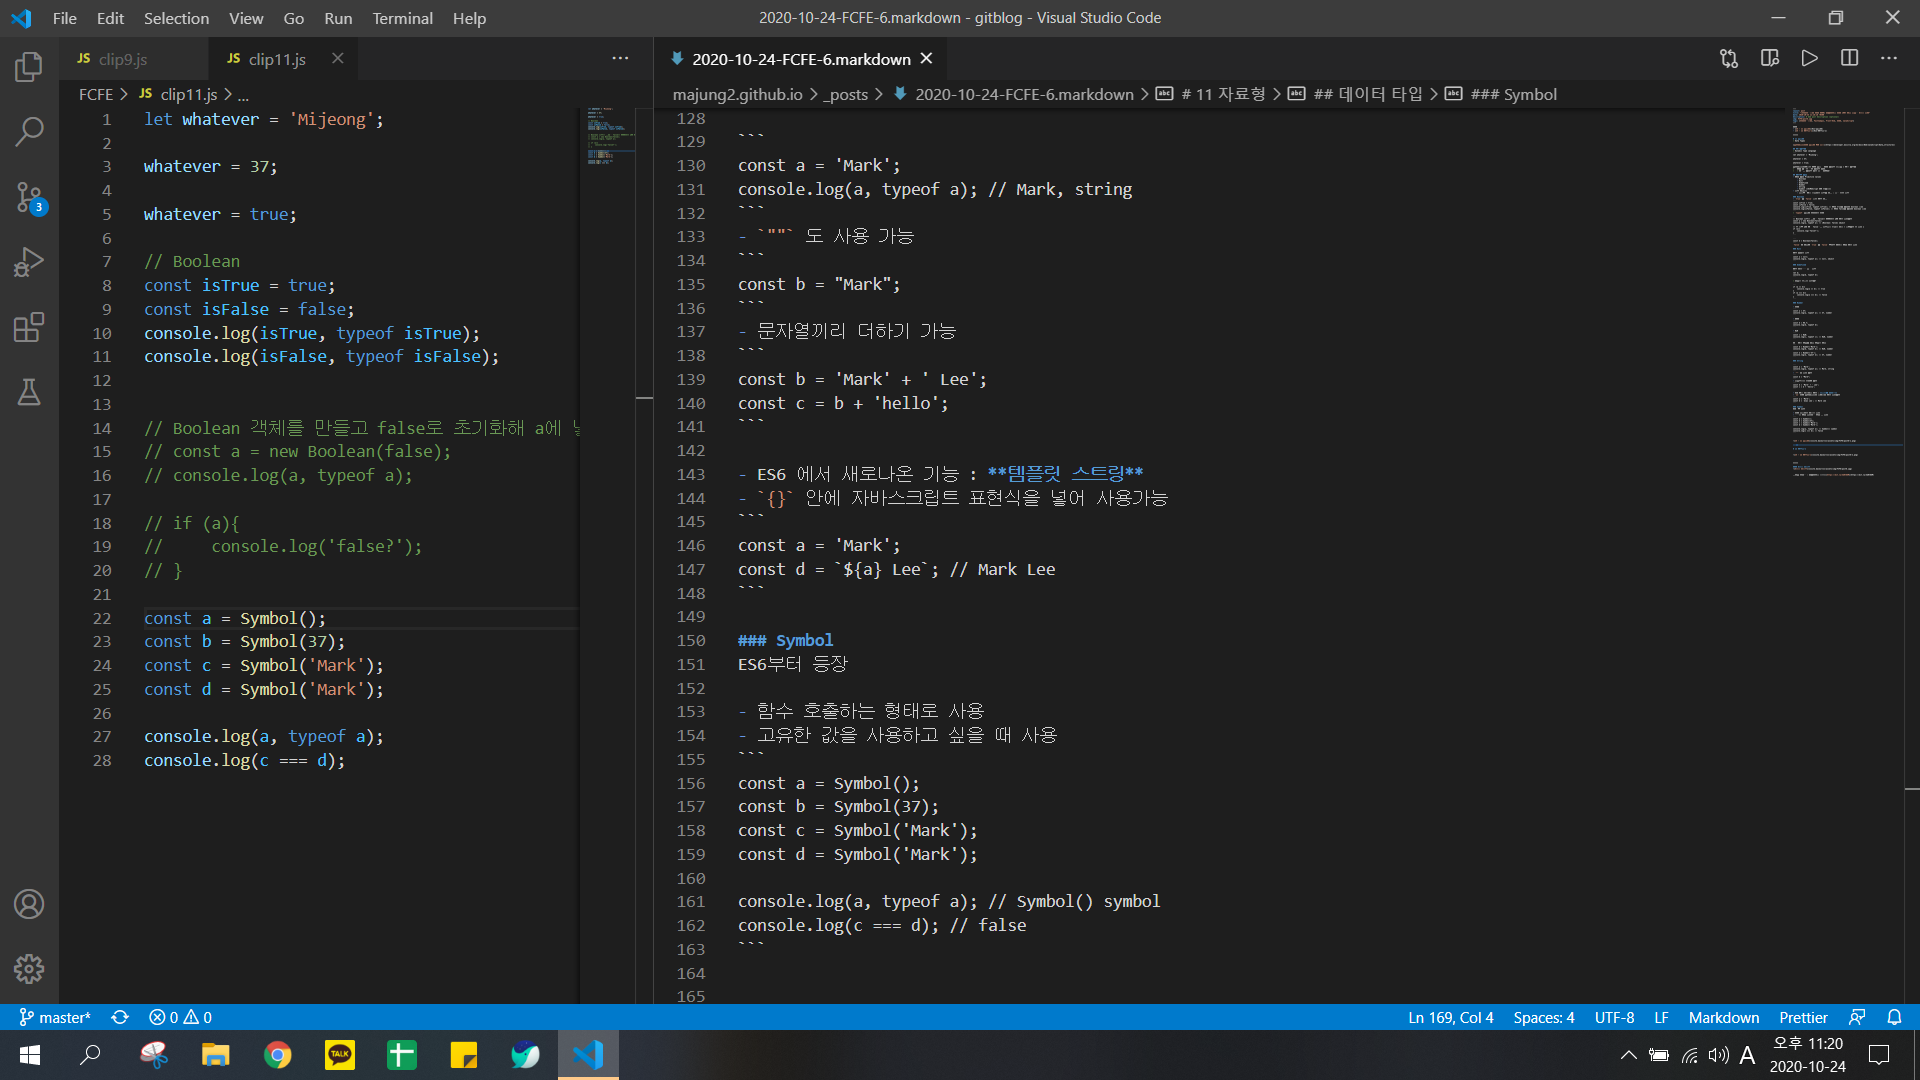Open the Accounts menu icon
The image size is (1920, 1080).
point(29,904)
